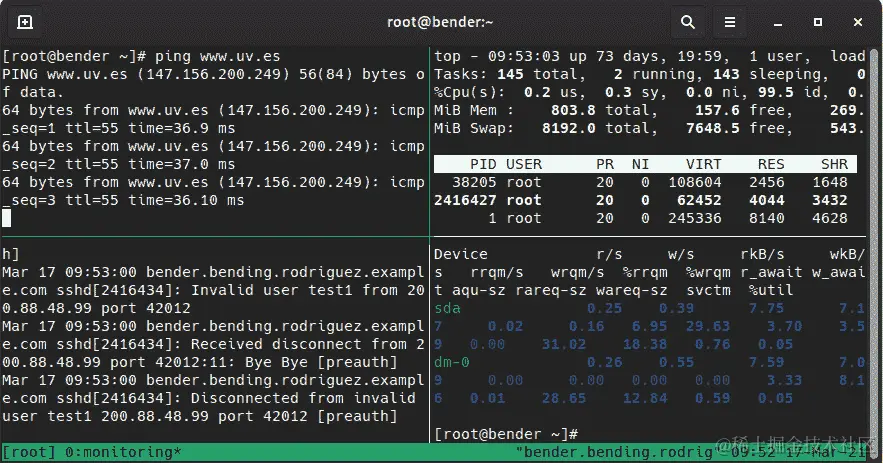Click the %util header in iostat
This screenshot has height=463, width=883.
click(771, 291)
